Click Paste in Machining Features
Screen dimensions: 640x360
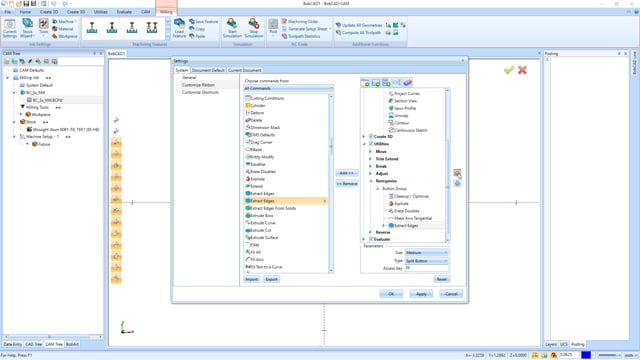tap(197, 36)
